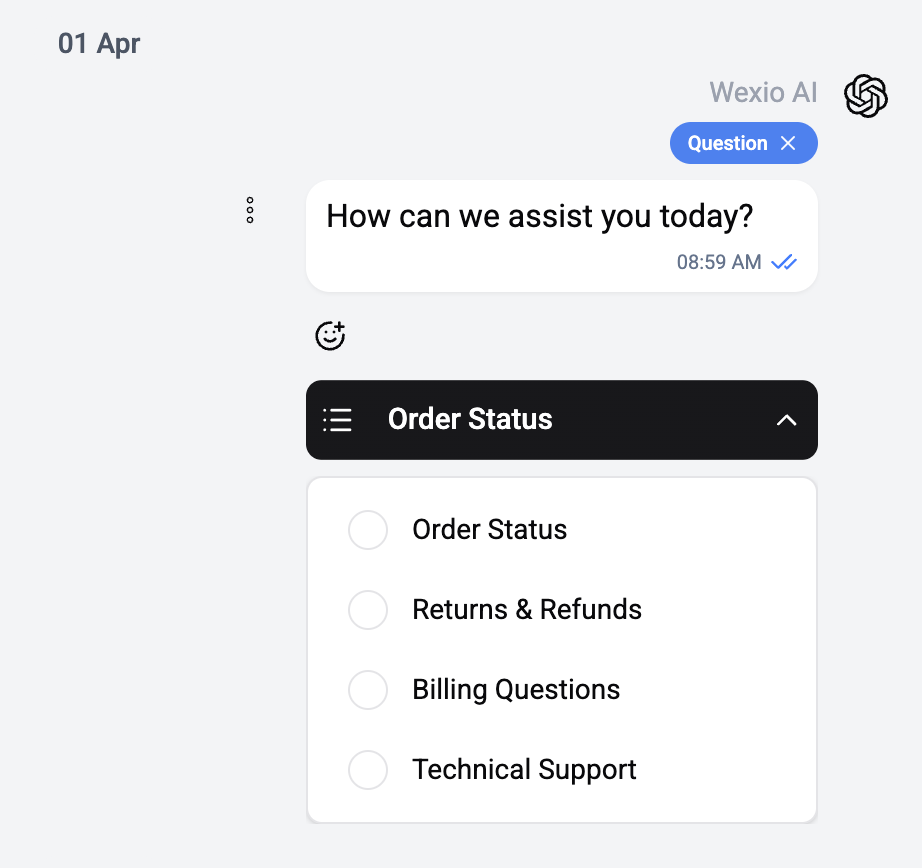
Task: Click the add reaction smiley icon
Action: pyautogui.click(x=330, y=336)
